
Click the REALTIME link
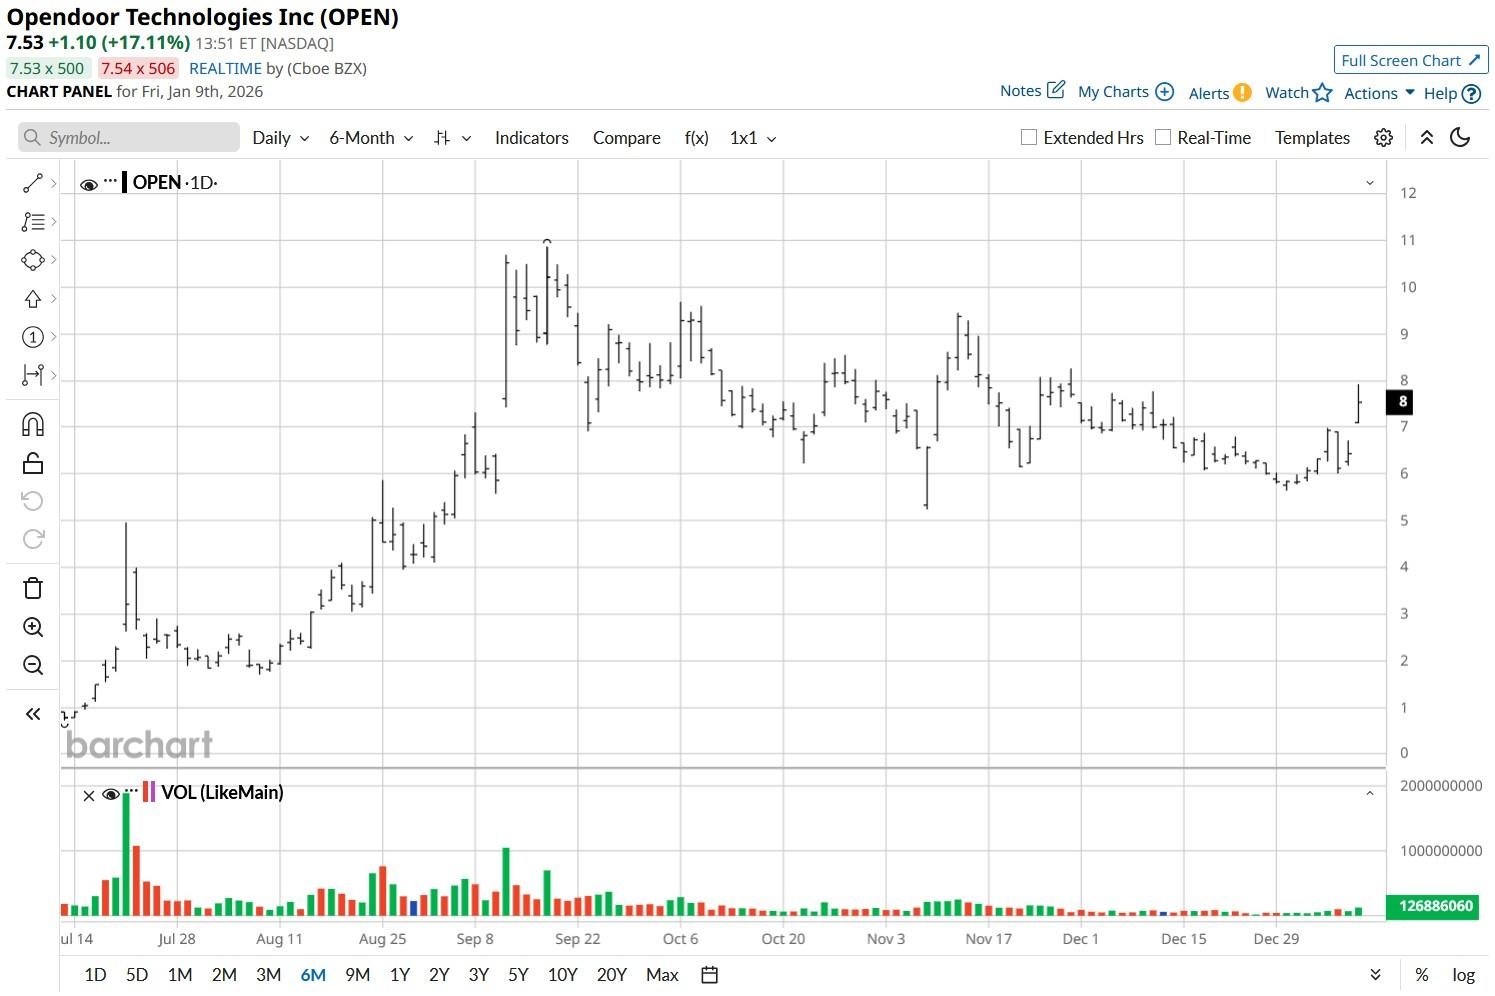225,68
